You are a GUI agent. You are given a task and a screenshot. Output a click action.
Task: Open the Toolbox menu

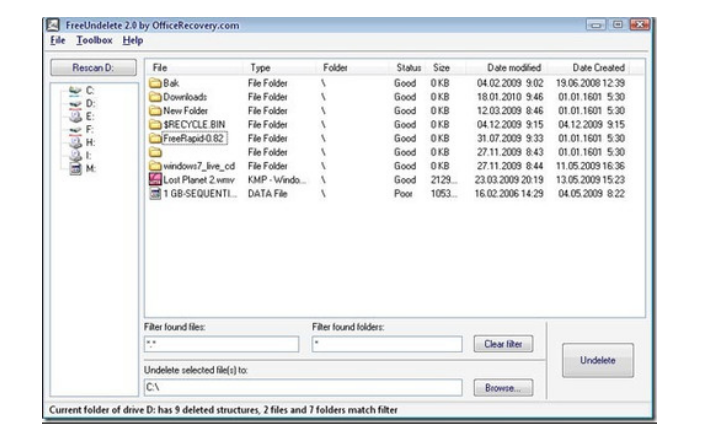pyautogui.click(x=94, y=40)
